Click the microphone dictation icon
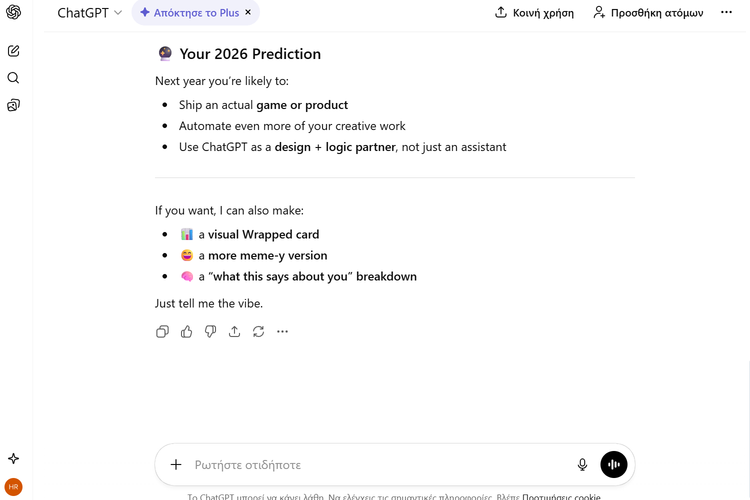This screenshot has width=750, height=500. pos(583,465)
